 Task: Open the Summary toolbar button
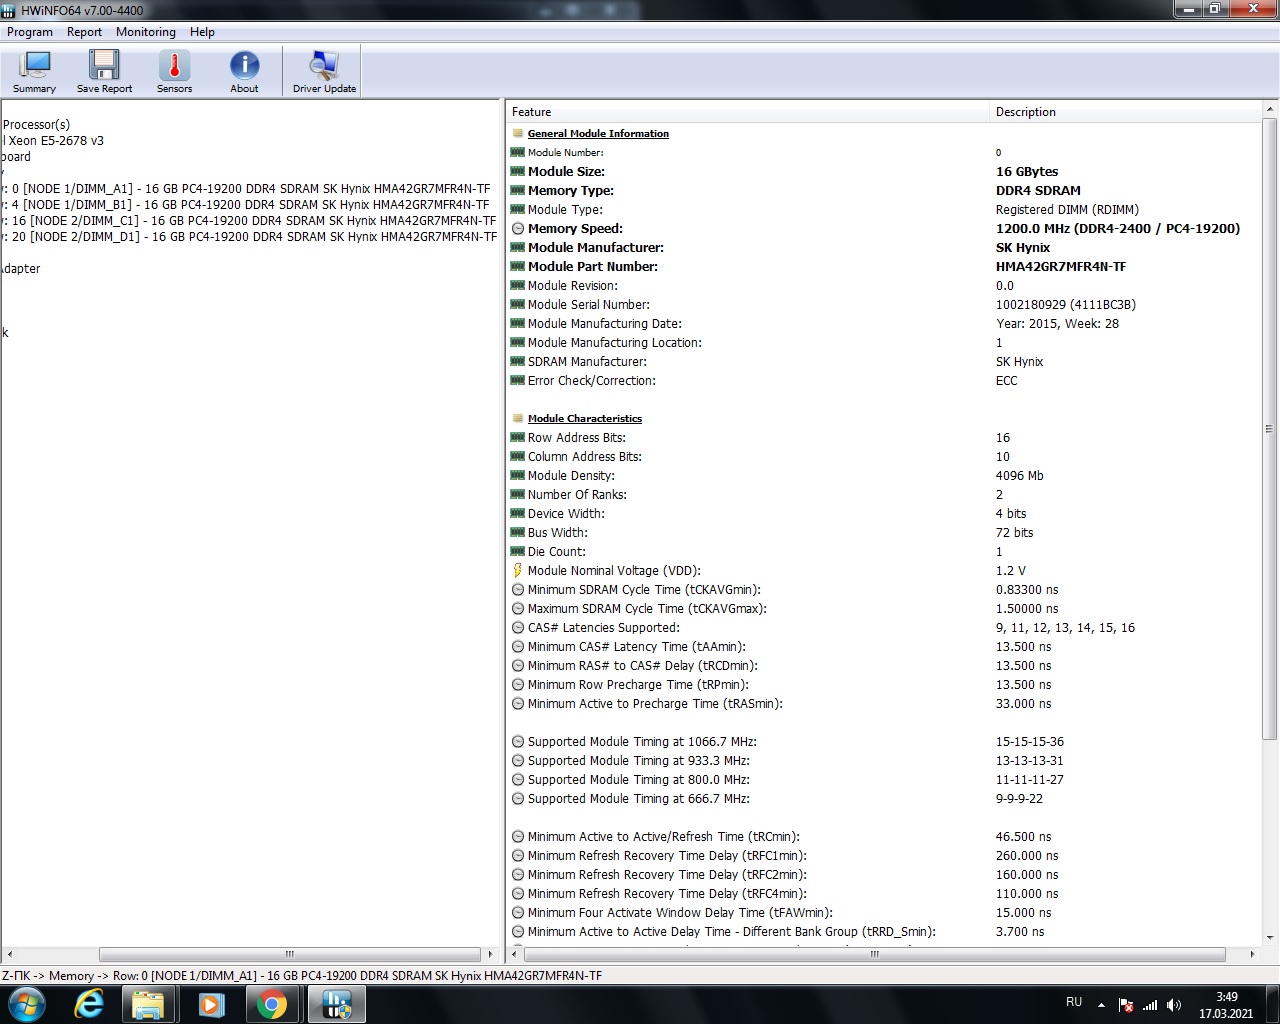tap(34, 72)
